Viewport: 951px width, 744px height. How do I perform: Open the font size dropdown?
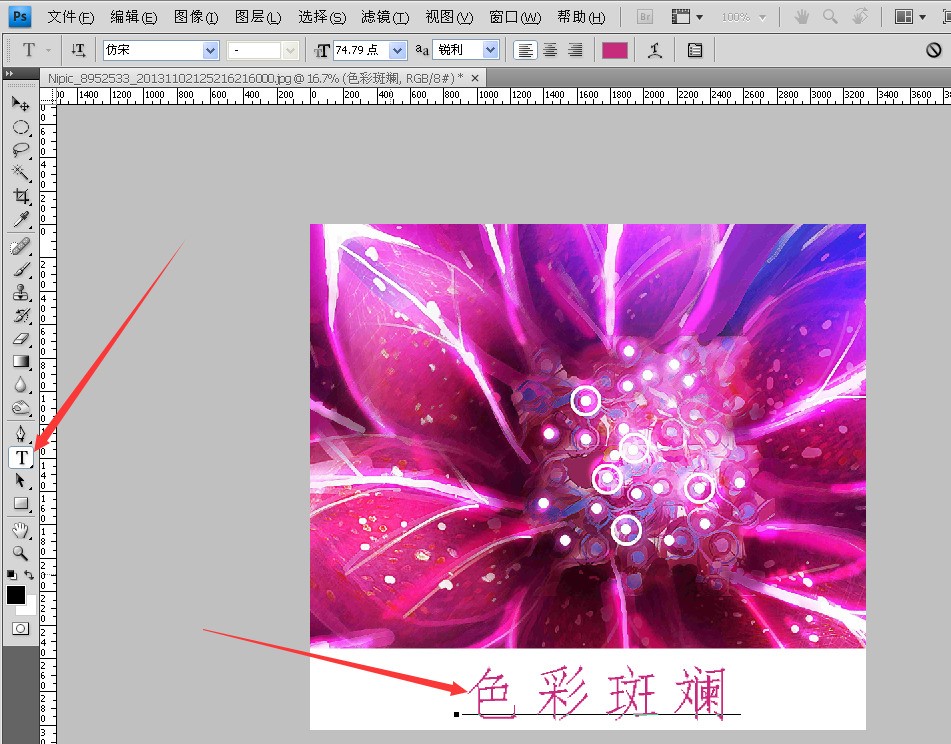tap(398, 50)
